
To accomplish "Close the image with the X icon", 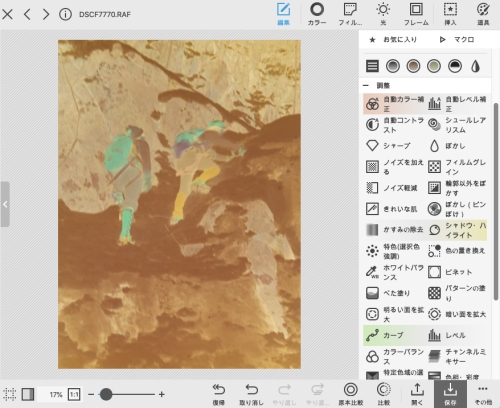I will click(x=7, y=14).
